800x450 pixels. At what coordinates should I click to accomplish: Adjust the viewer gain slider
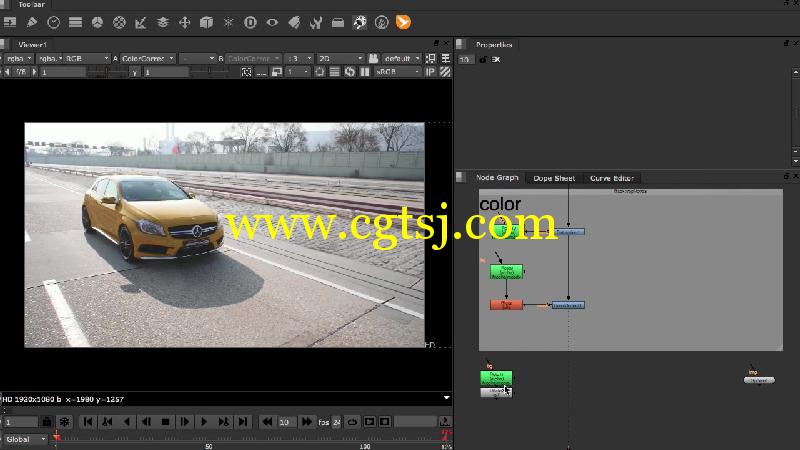click(x=107, y=72)
